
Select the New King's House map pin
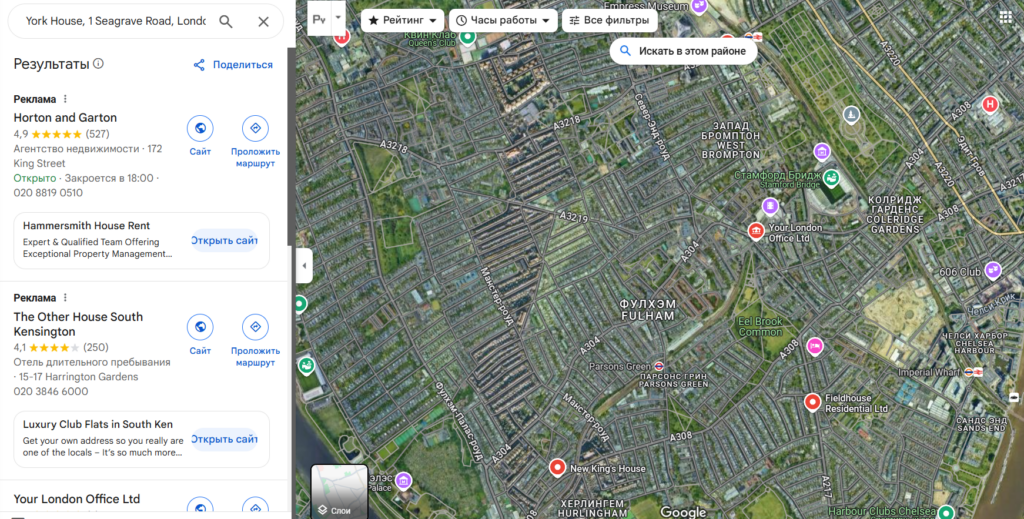[x=556, y=467]
